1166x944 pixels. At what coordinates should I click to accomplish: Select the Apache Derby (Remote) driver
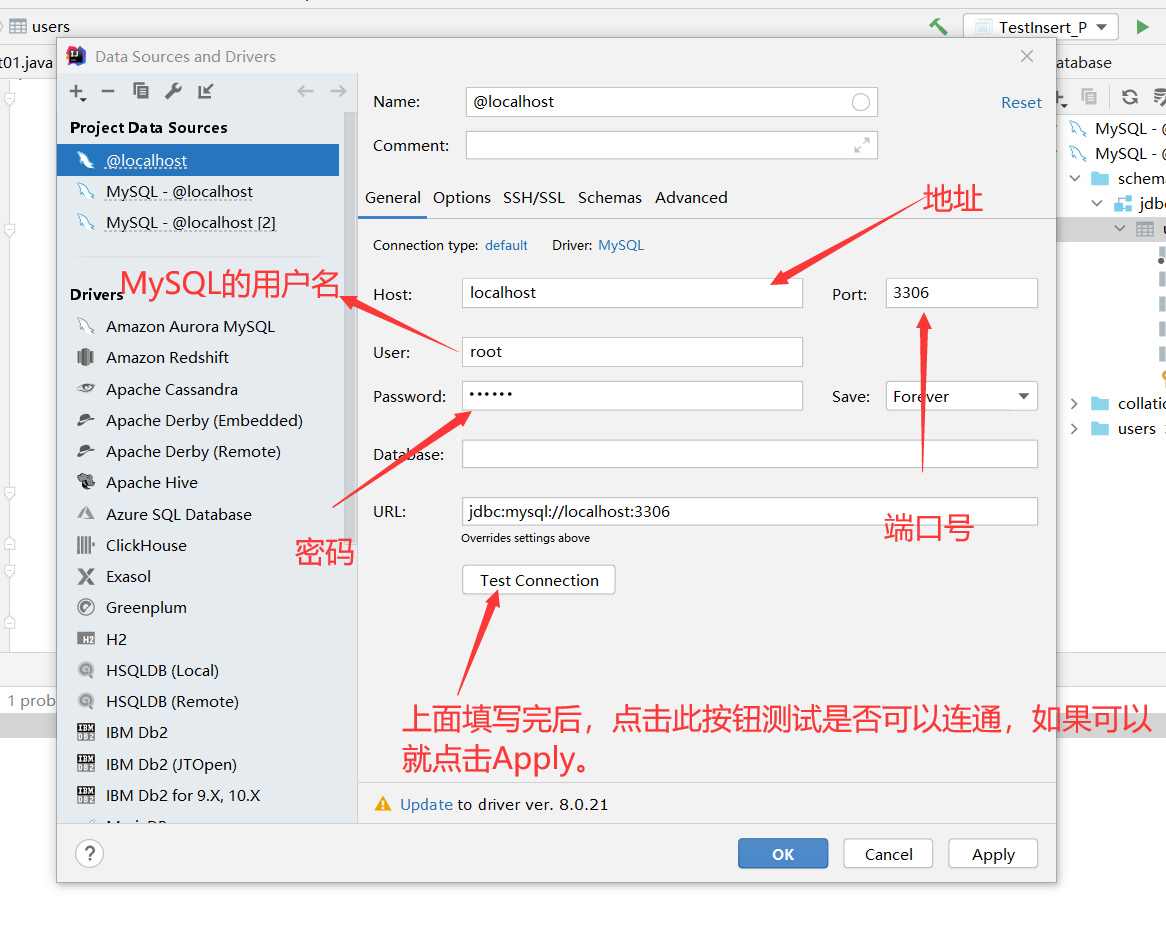193,452
